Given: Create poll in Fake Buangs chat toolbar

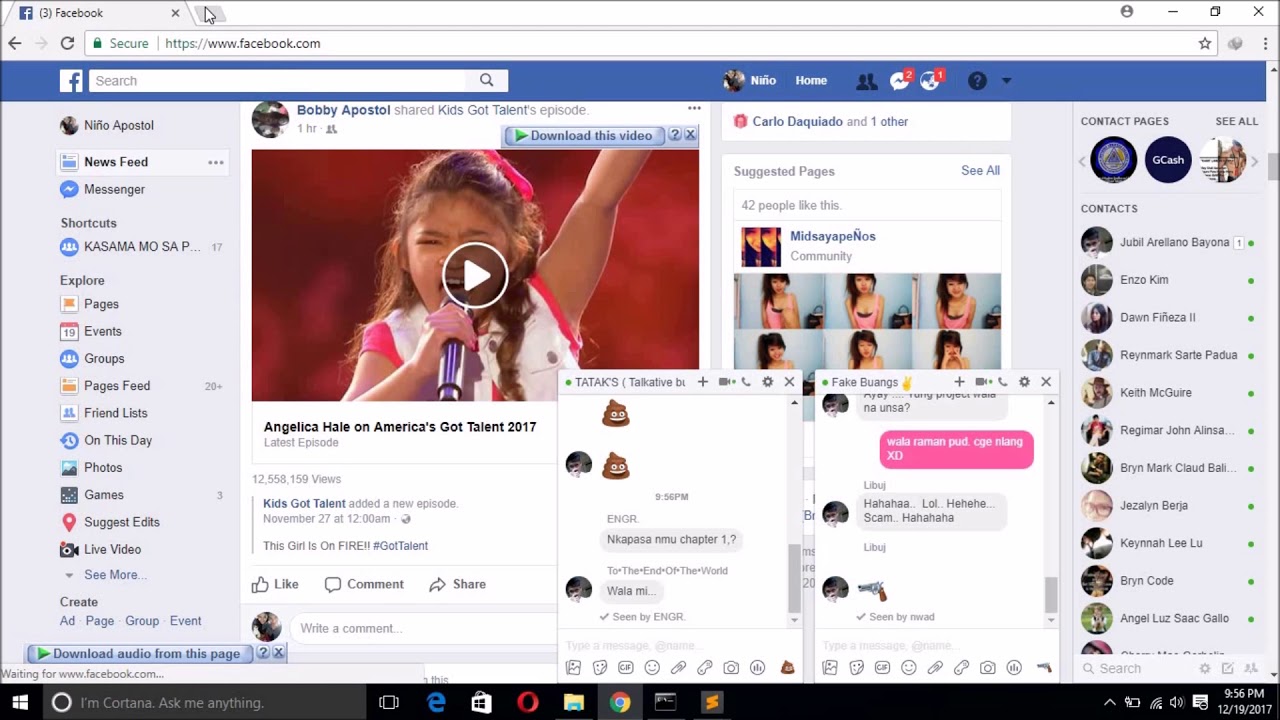Looking at the screenshot, I should 1014,668.
